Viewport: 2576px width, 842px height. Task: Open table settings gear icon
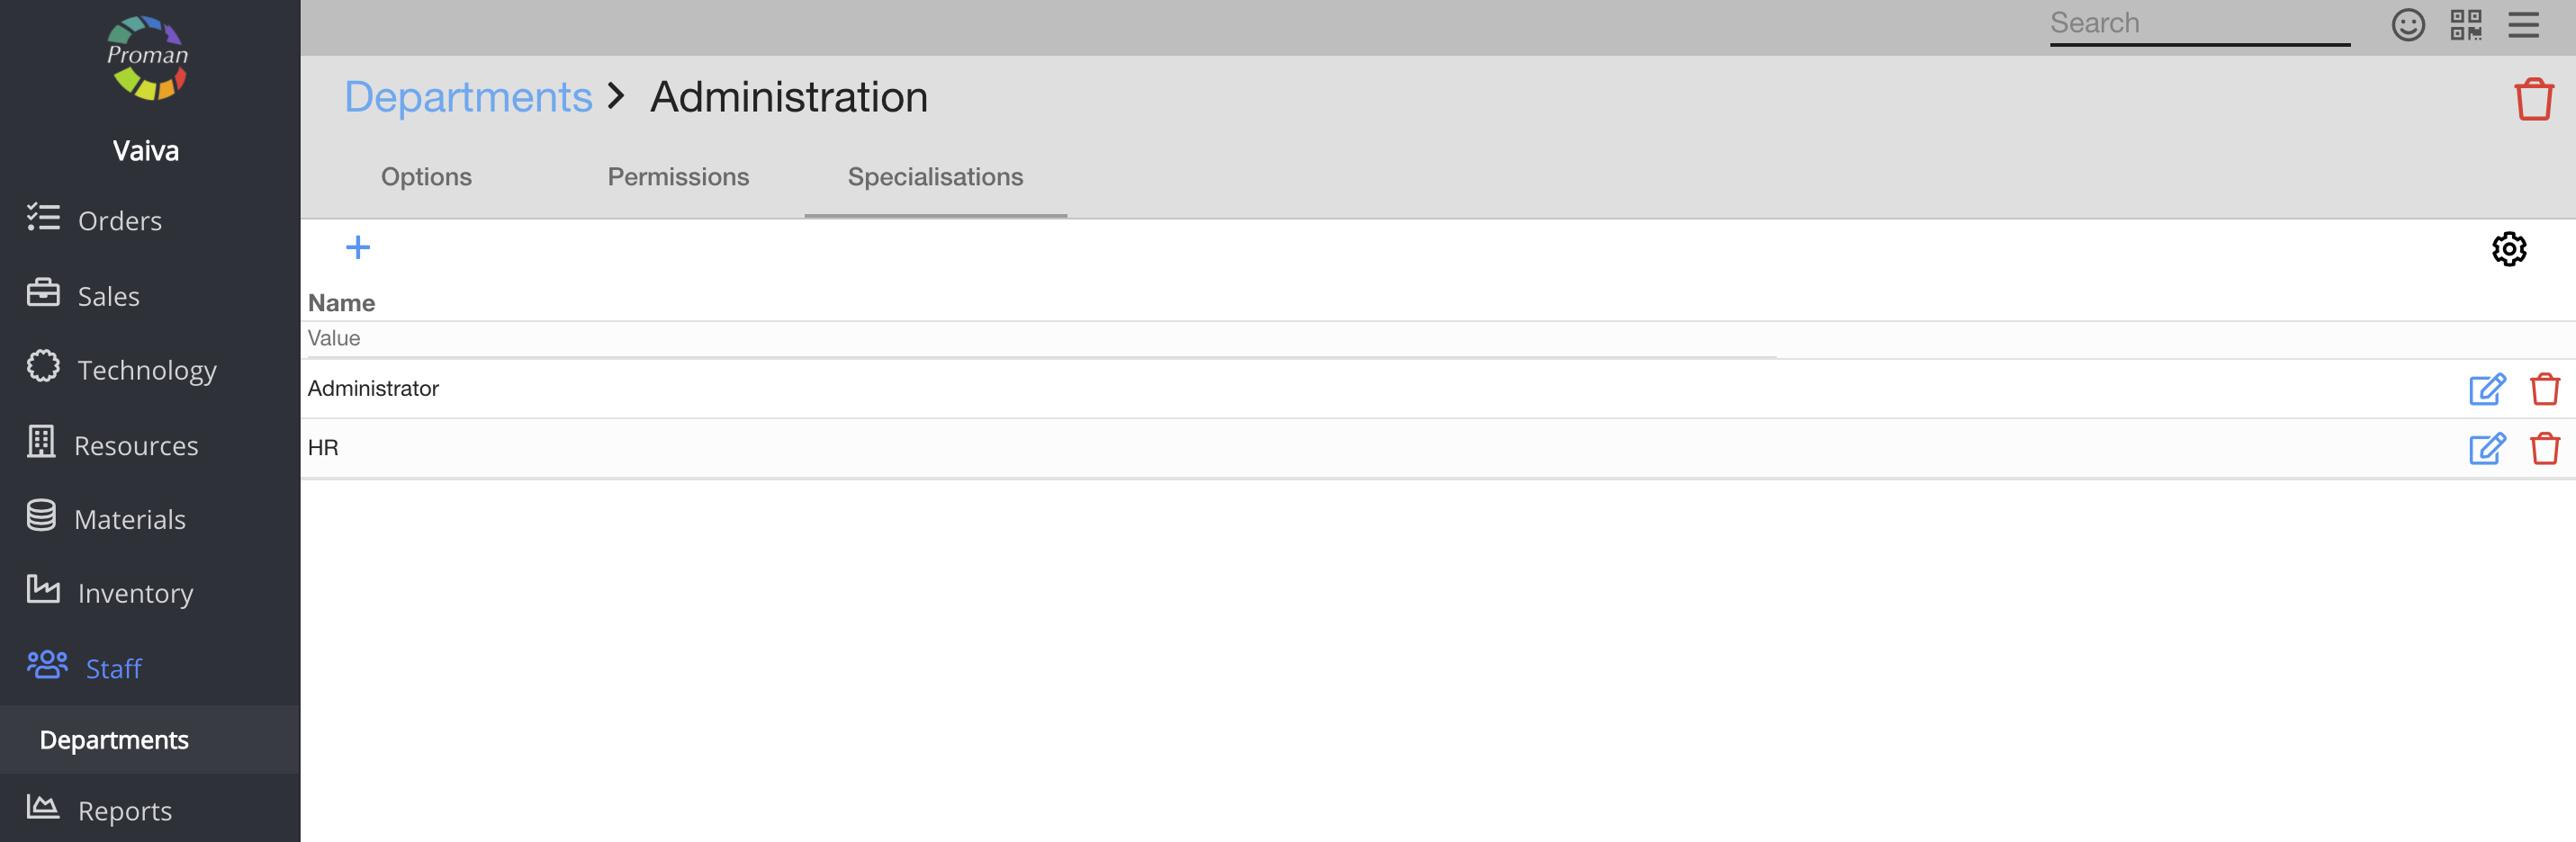[x=2508, y=249]
